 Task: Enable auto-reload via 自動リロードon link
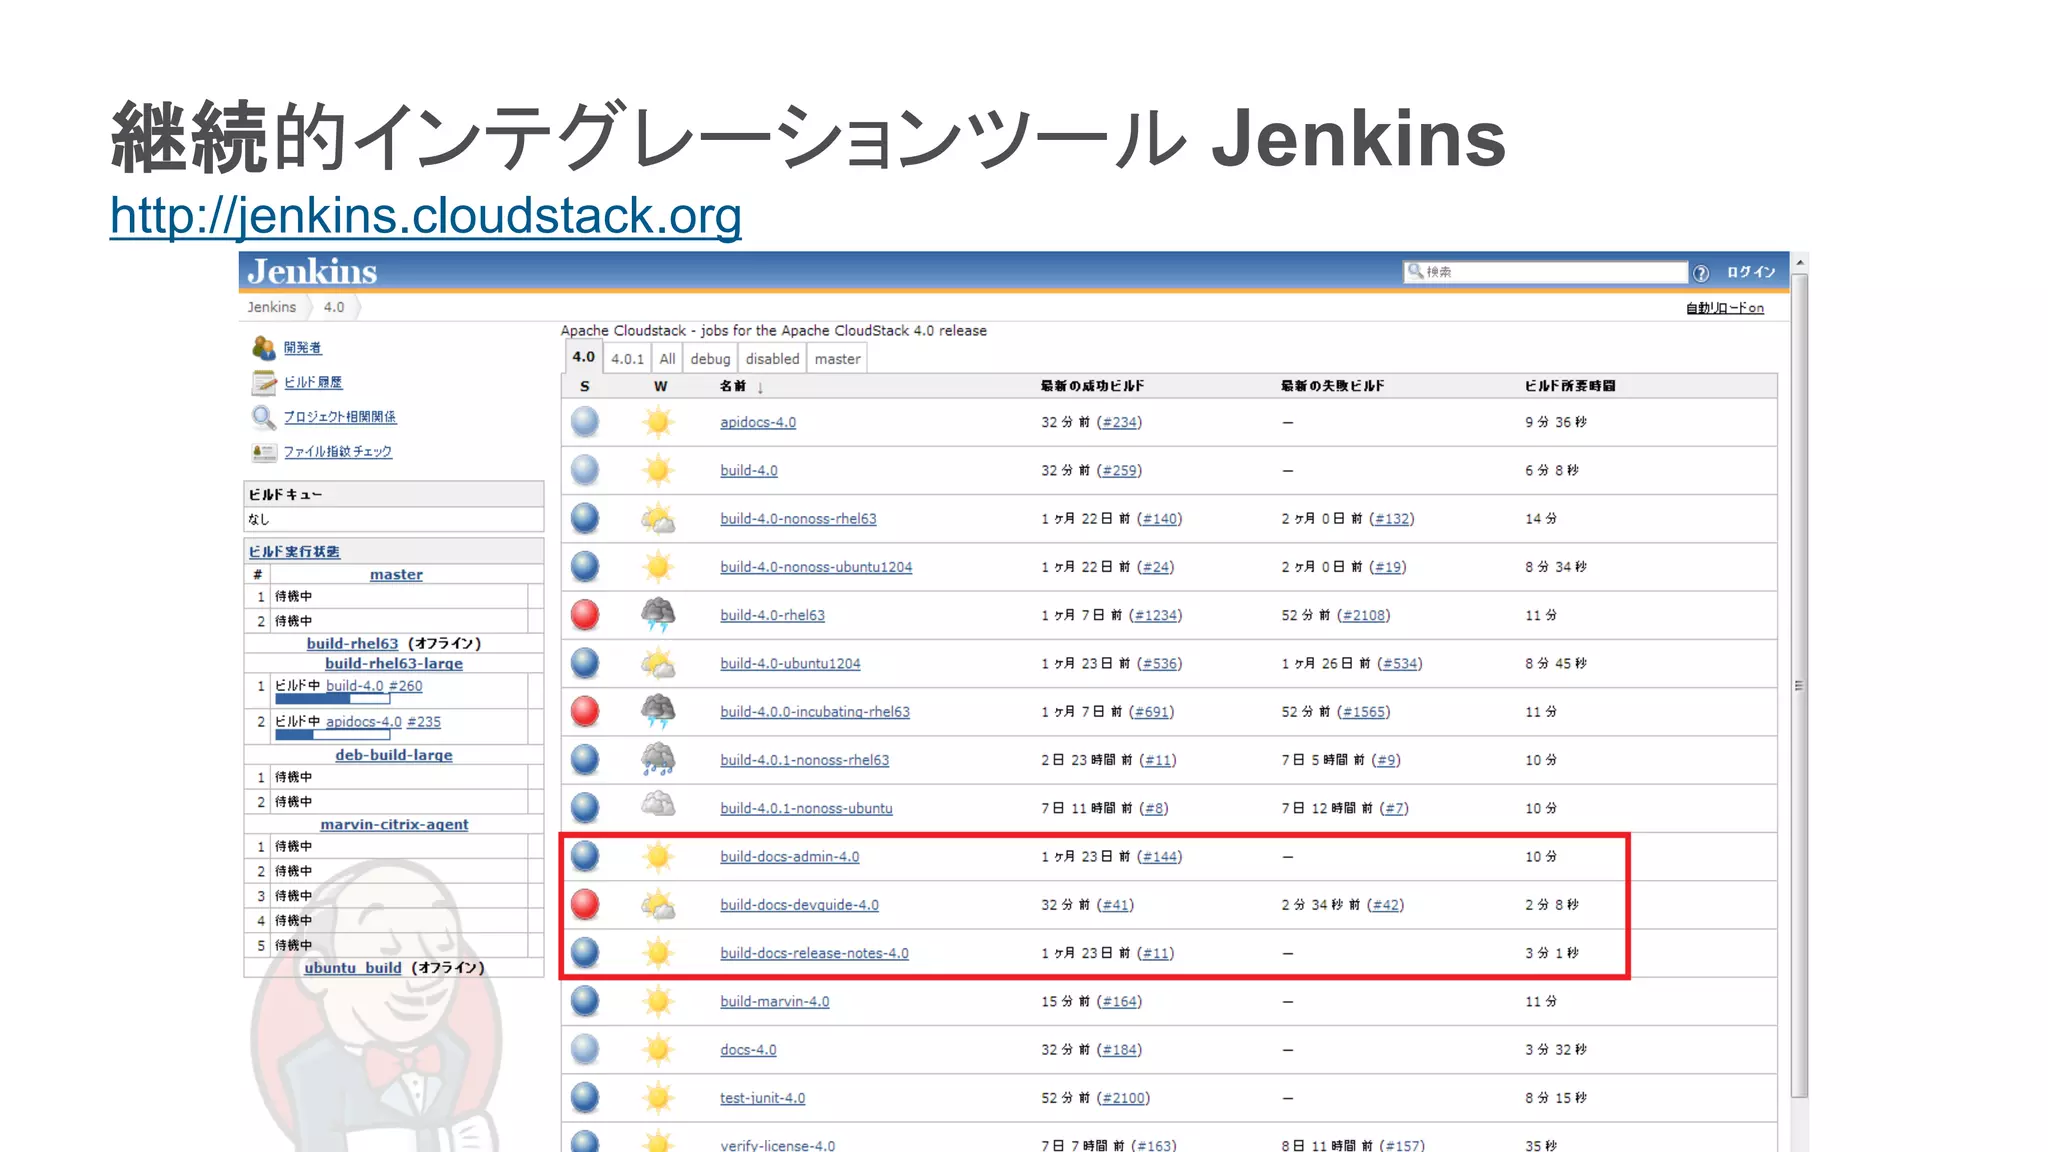tap(1725, 308)
